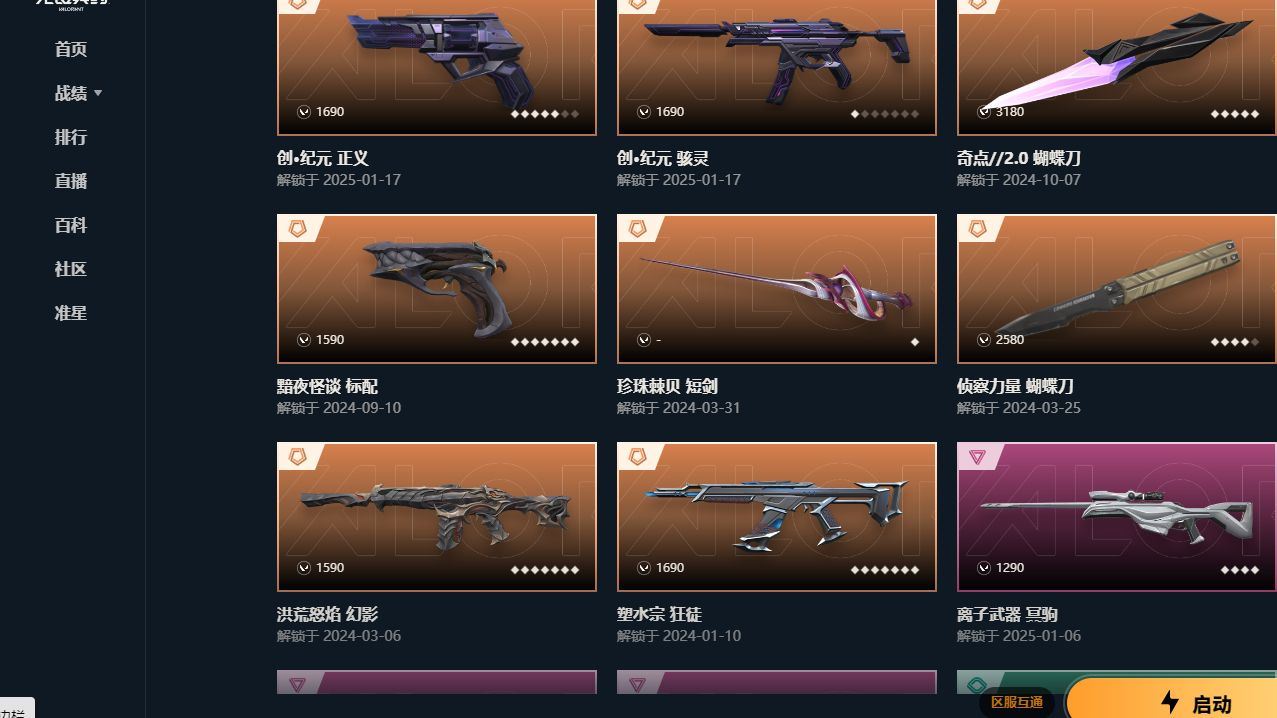Open 社区 from the sidebar
This screenshot has width=1277, height=718.
pyautogui.click(x=71, y=269)
